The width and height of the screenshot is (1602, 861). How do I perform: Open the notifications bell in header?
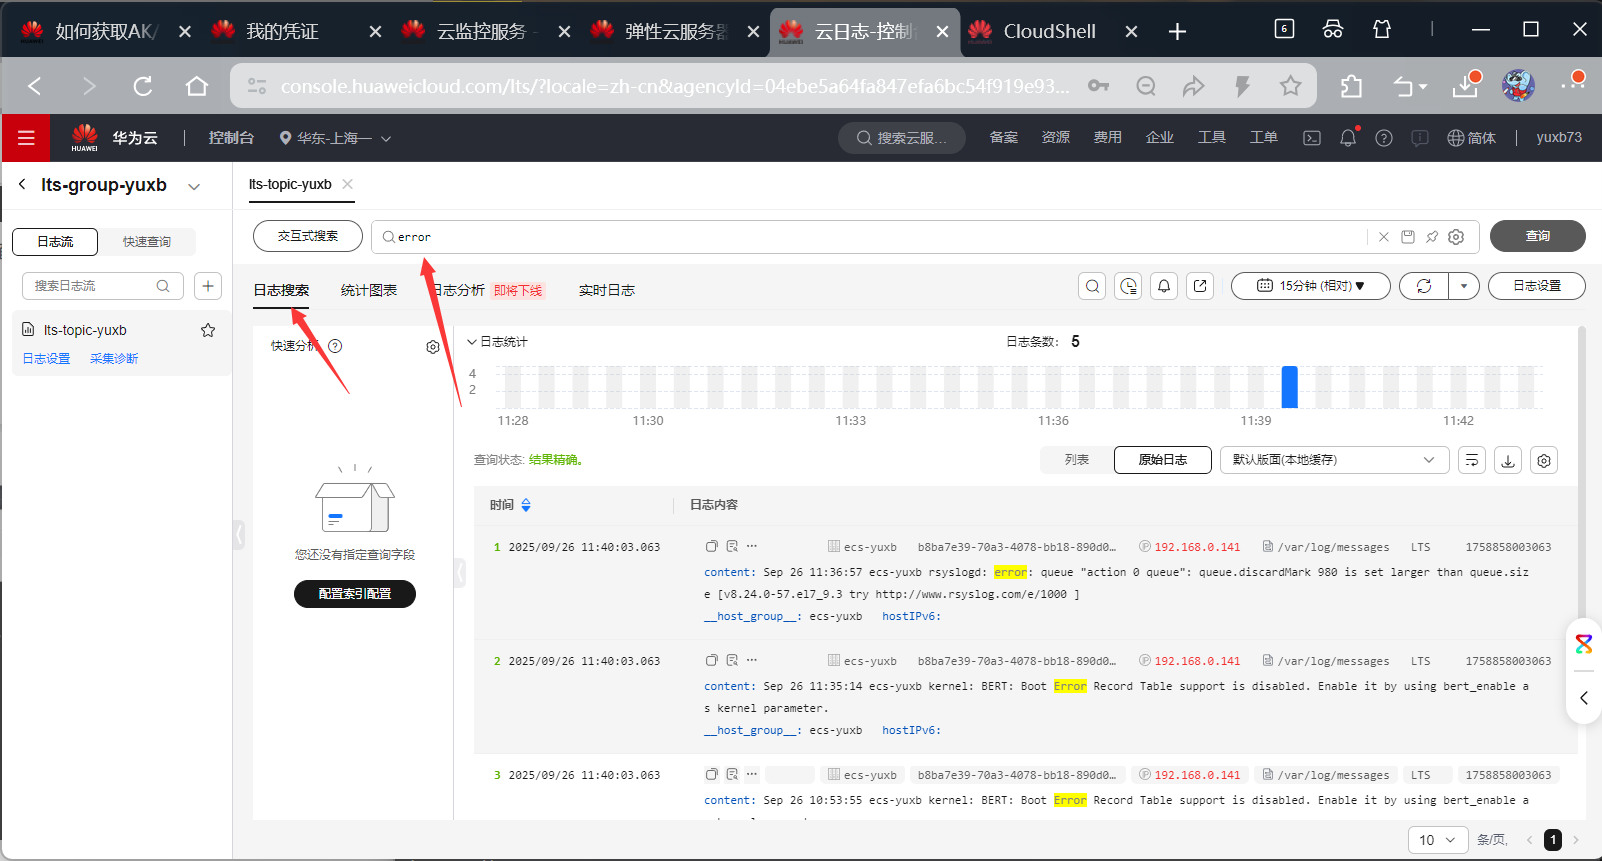point(1348,138)
